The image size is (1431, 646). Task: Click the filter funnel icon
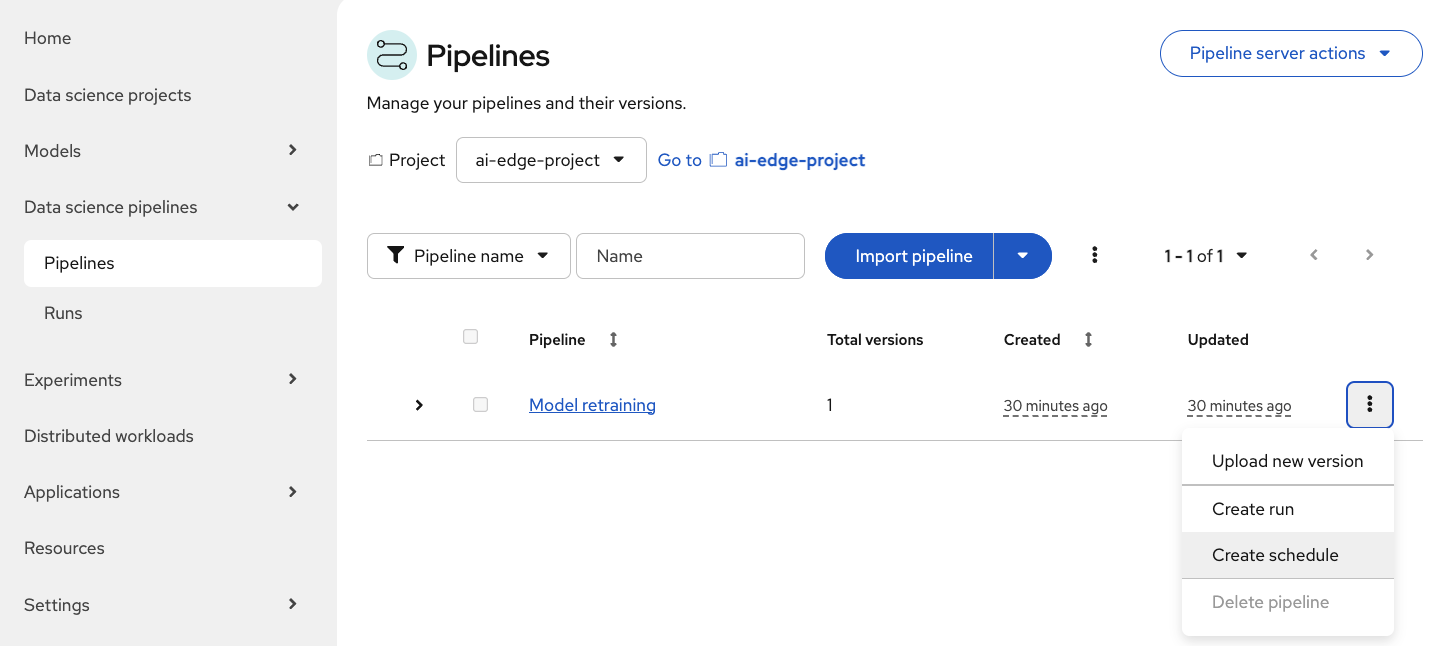396,256
